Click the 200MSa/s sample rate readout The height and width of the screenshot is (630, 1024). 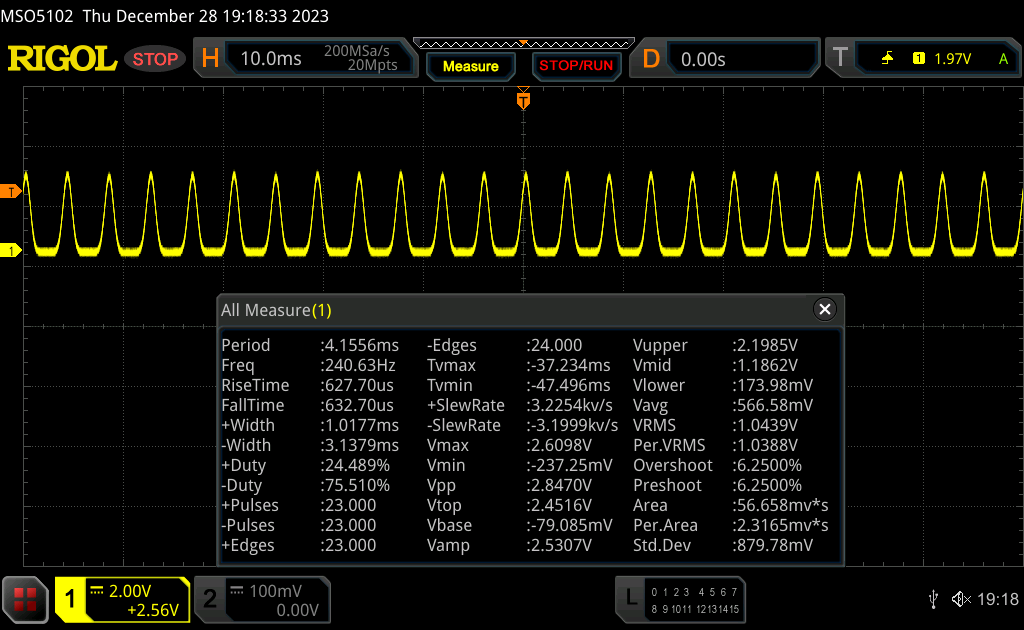(357, 51)
